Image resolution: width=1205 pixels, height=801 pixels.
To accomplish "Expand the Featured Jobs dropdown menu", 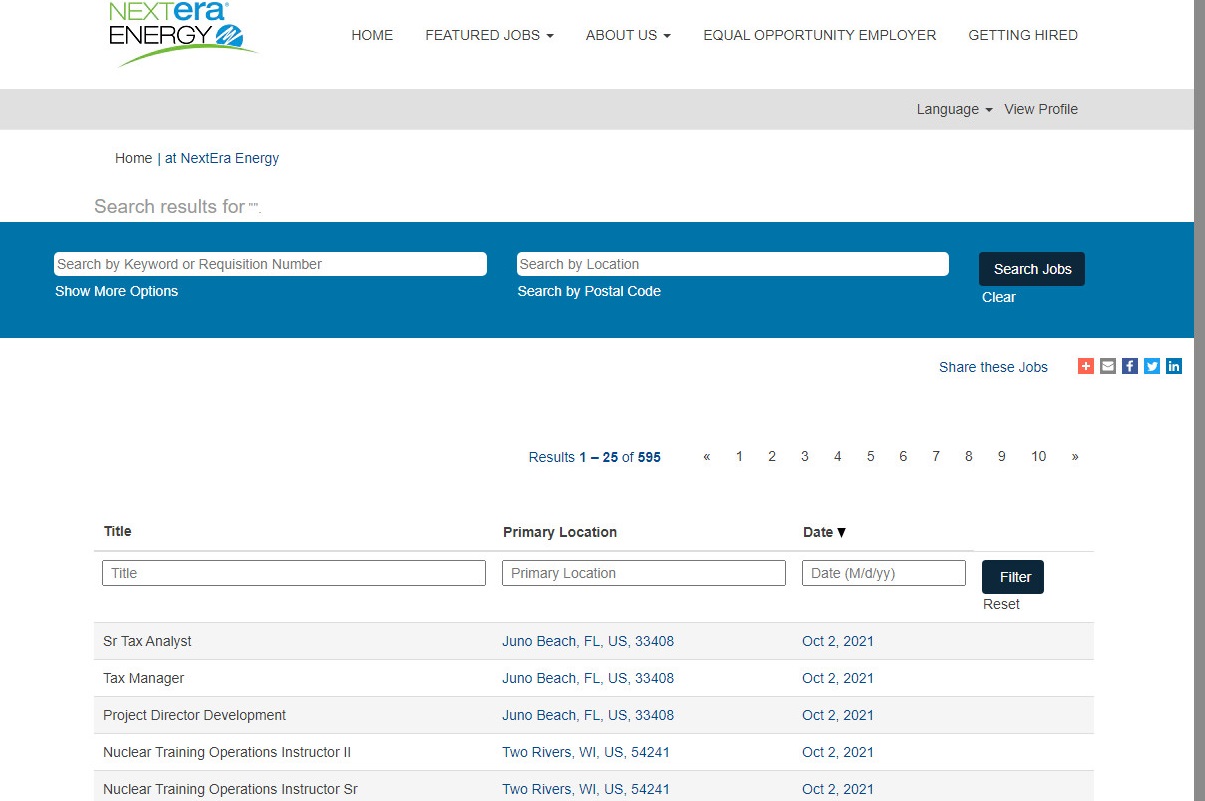I will point(489,35).
